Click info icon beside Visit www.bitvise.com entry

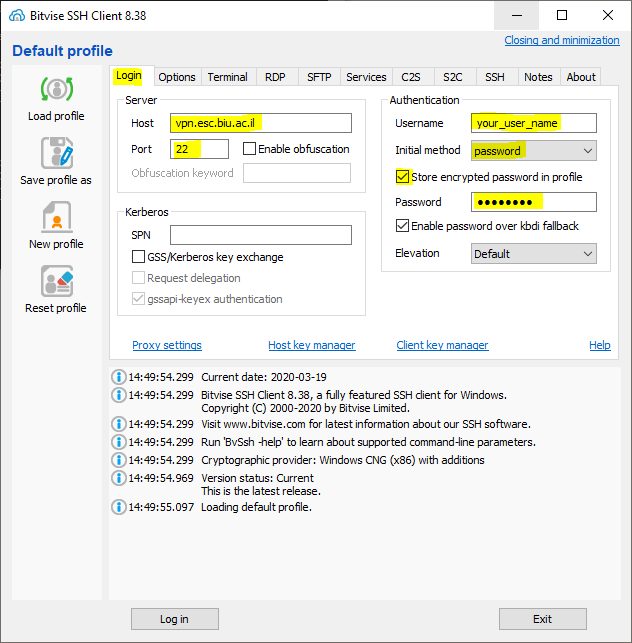[x=119, y=424]
